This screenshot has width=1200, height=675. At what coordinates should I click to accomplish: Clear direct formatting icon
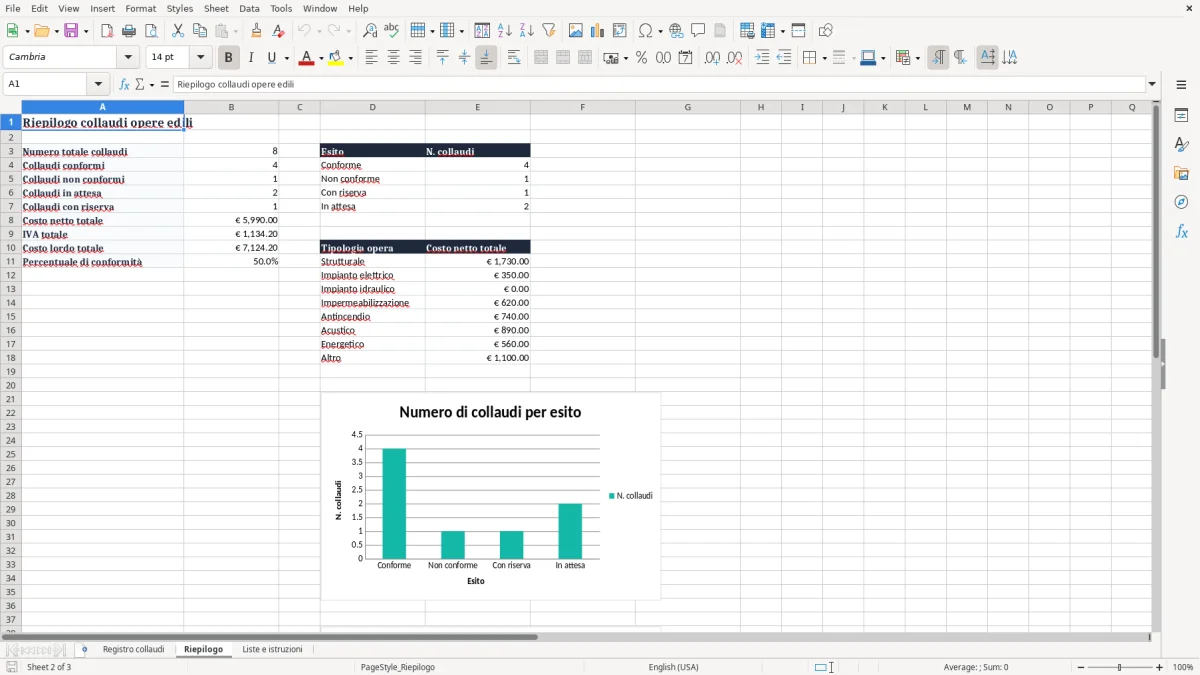[x=278, y=31]
